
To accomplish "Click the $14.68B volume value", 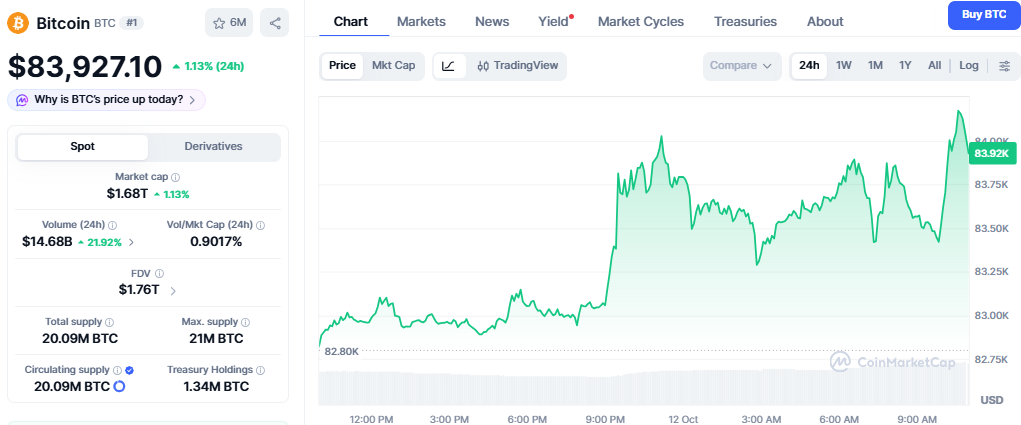I will pos(47,242).
